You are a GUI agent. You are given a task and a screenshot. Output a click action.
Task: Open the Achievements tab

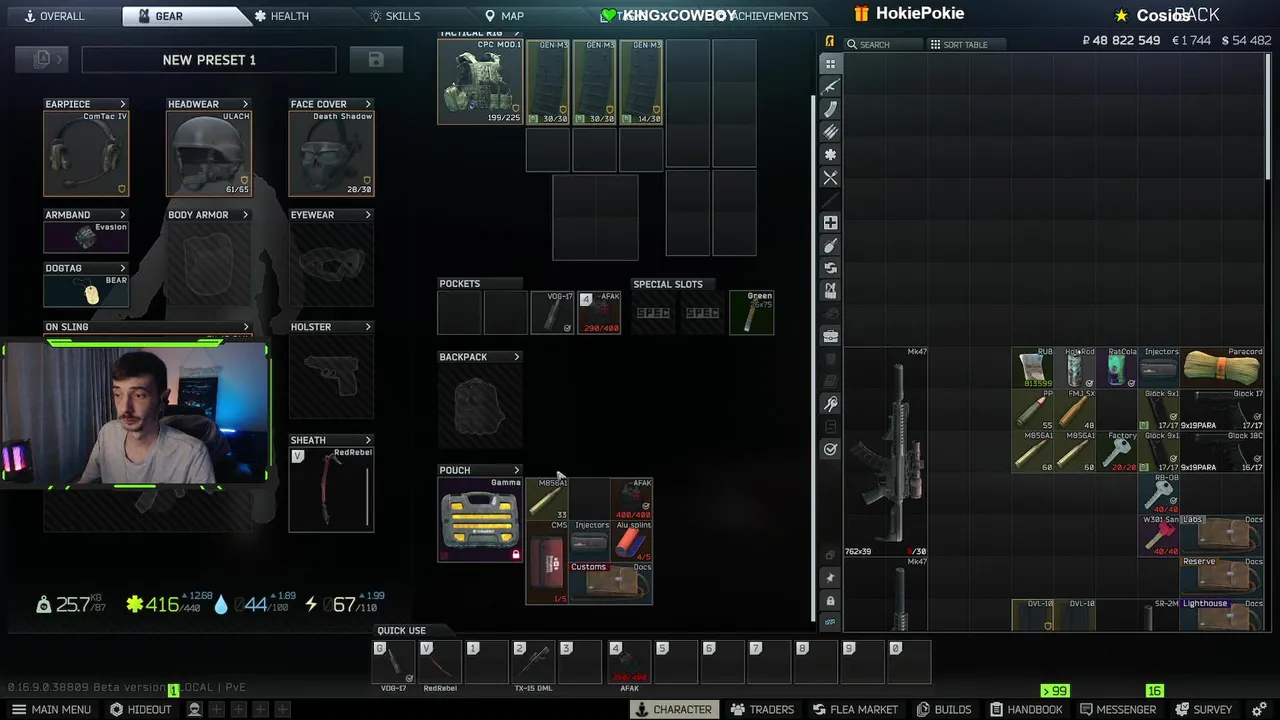[x=768, y=16]
